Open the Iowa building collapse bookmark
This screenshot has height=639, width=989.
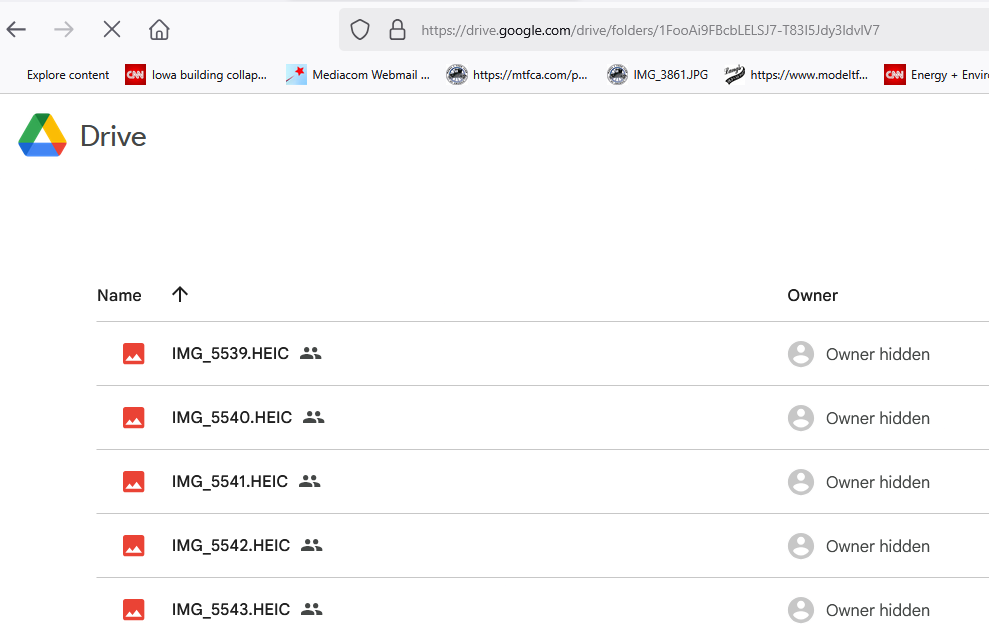coord(197,75)
